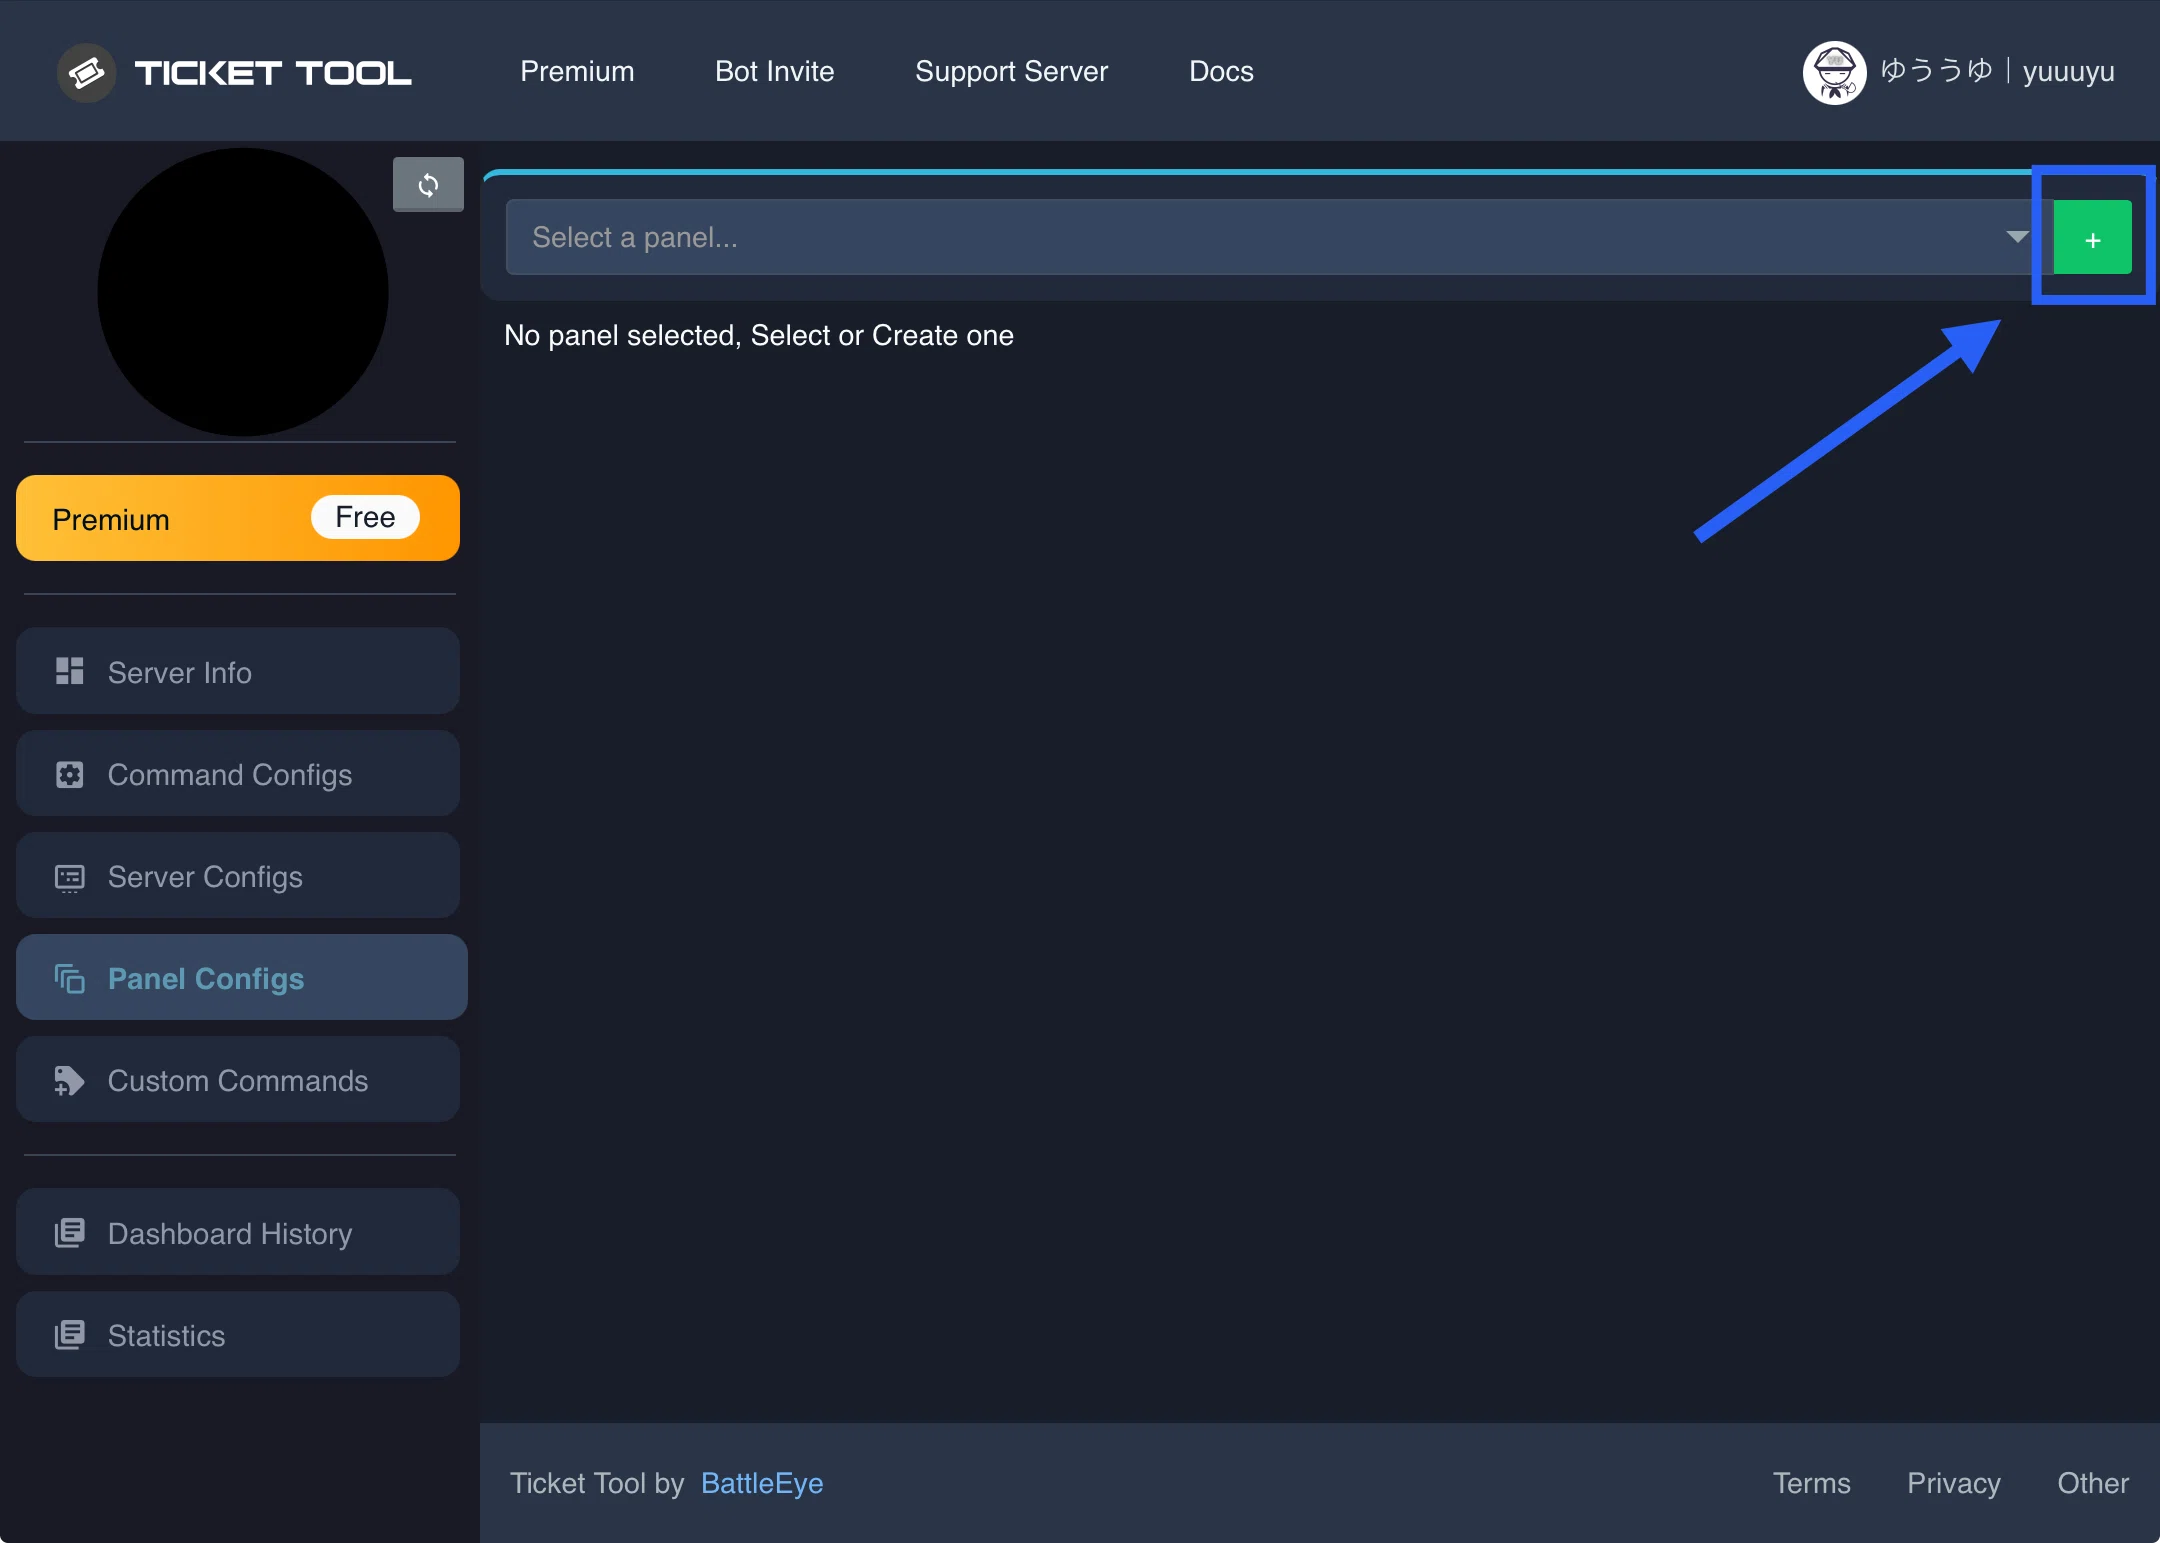Select the Panel Configs section

click(x=242, y=978)
